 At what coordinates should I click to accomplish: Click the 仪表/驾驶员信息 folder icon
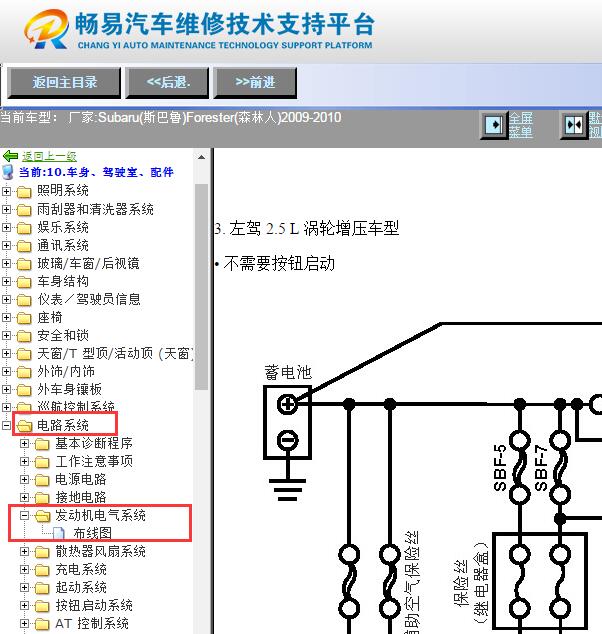tap(24, 300)
